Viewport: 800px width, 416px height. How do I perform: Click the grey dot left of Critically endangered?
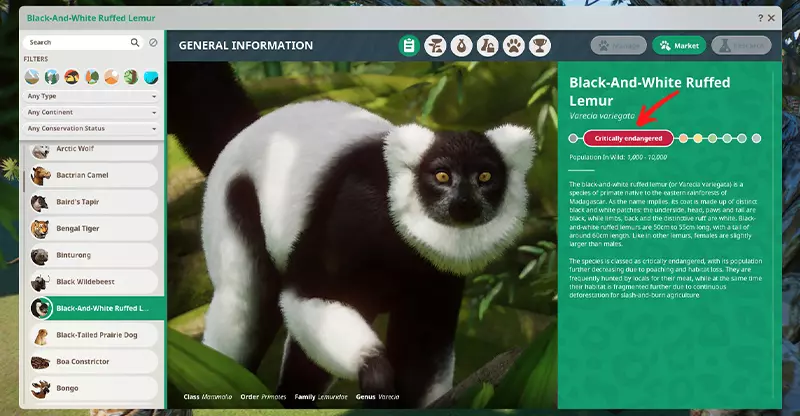[x=573, y=138]
